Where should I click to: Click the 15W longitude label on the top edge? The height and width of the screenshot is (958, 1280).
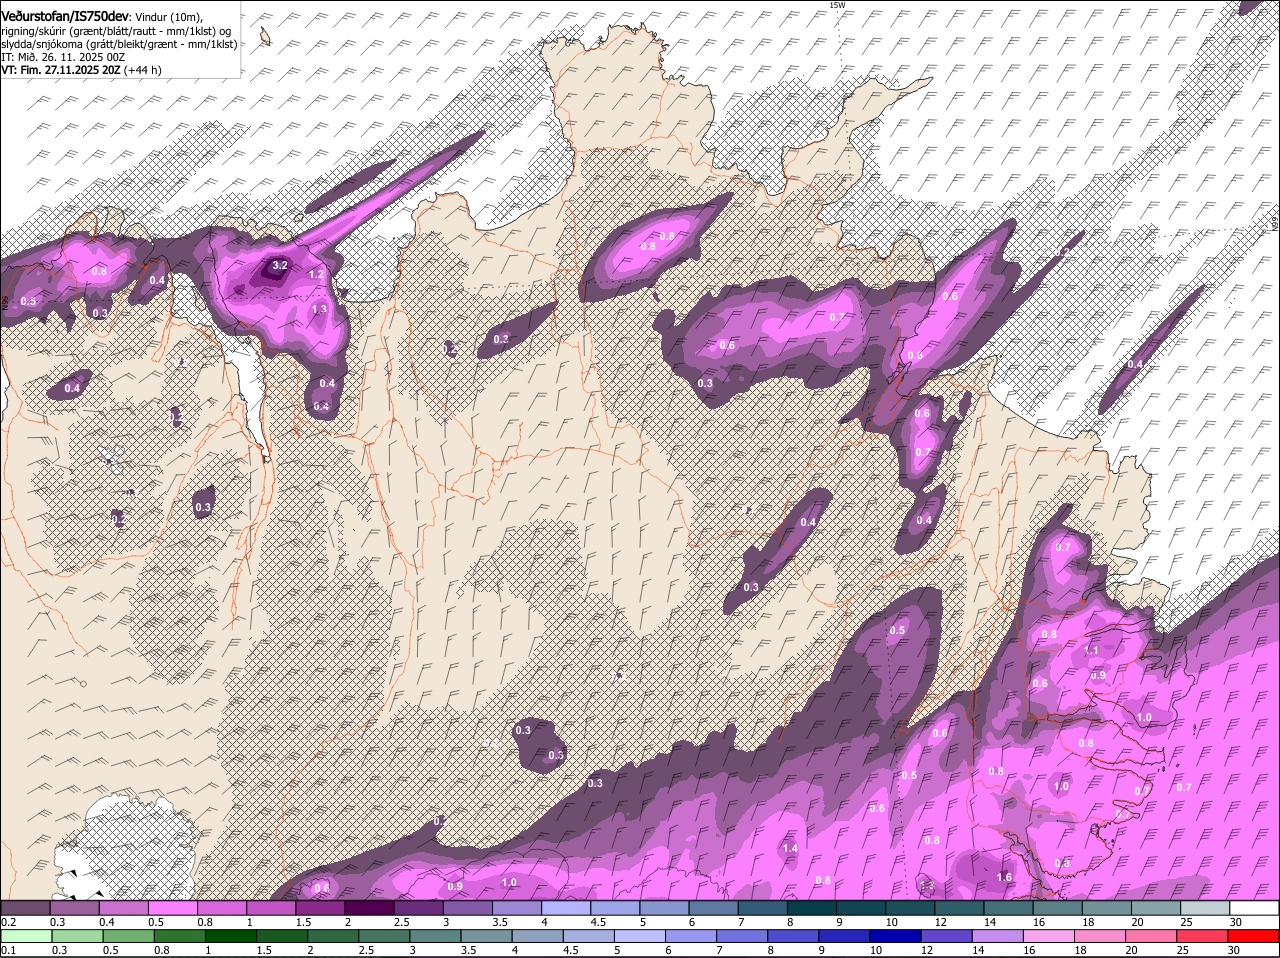point(837,5)
